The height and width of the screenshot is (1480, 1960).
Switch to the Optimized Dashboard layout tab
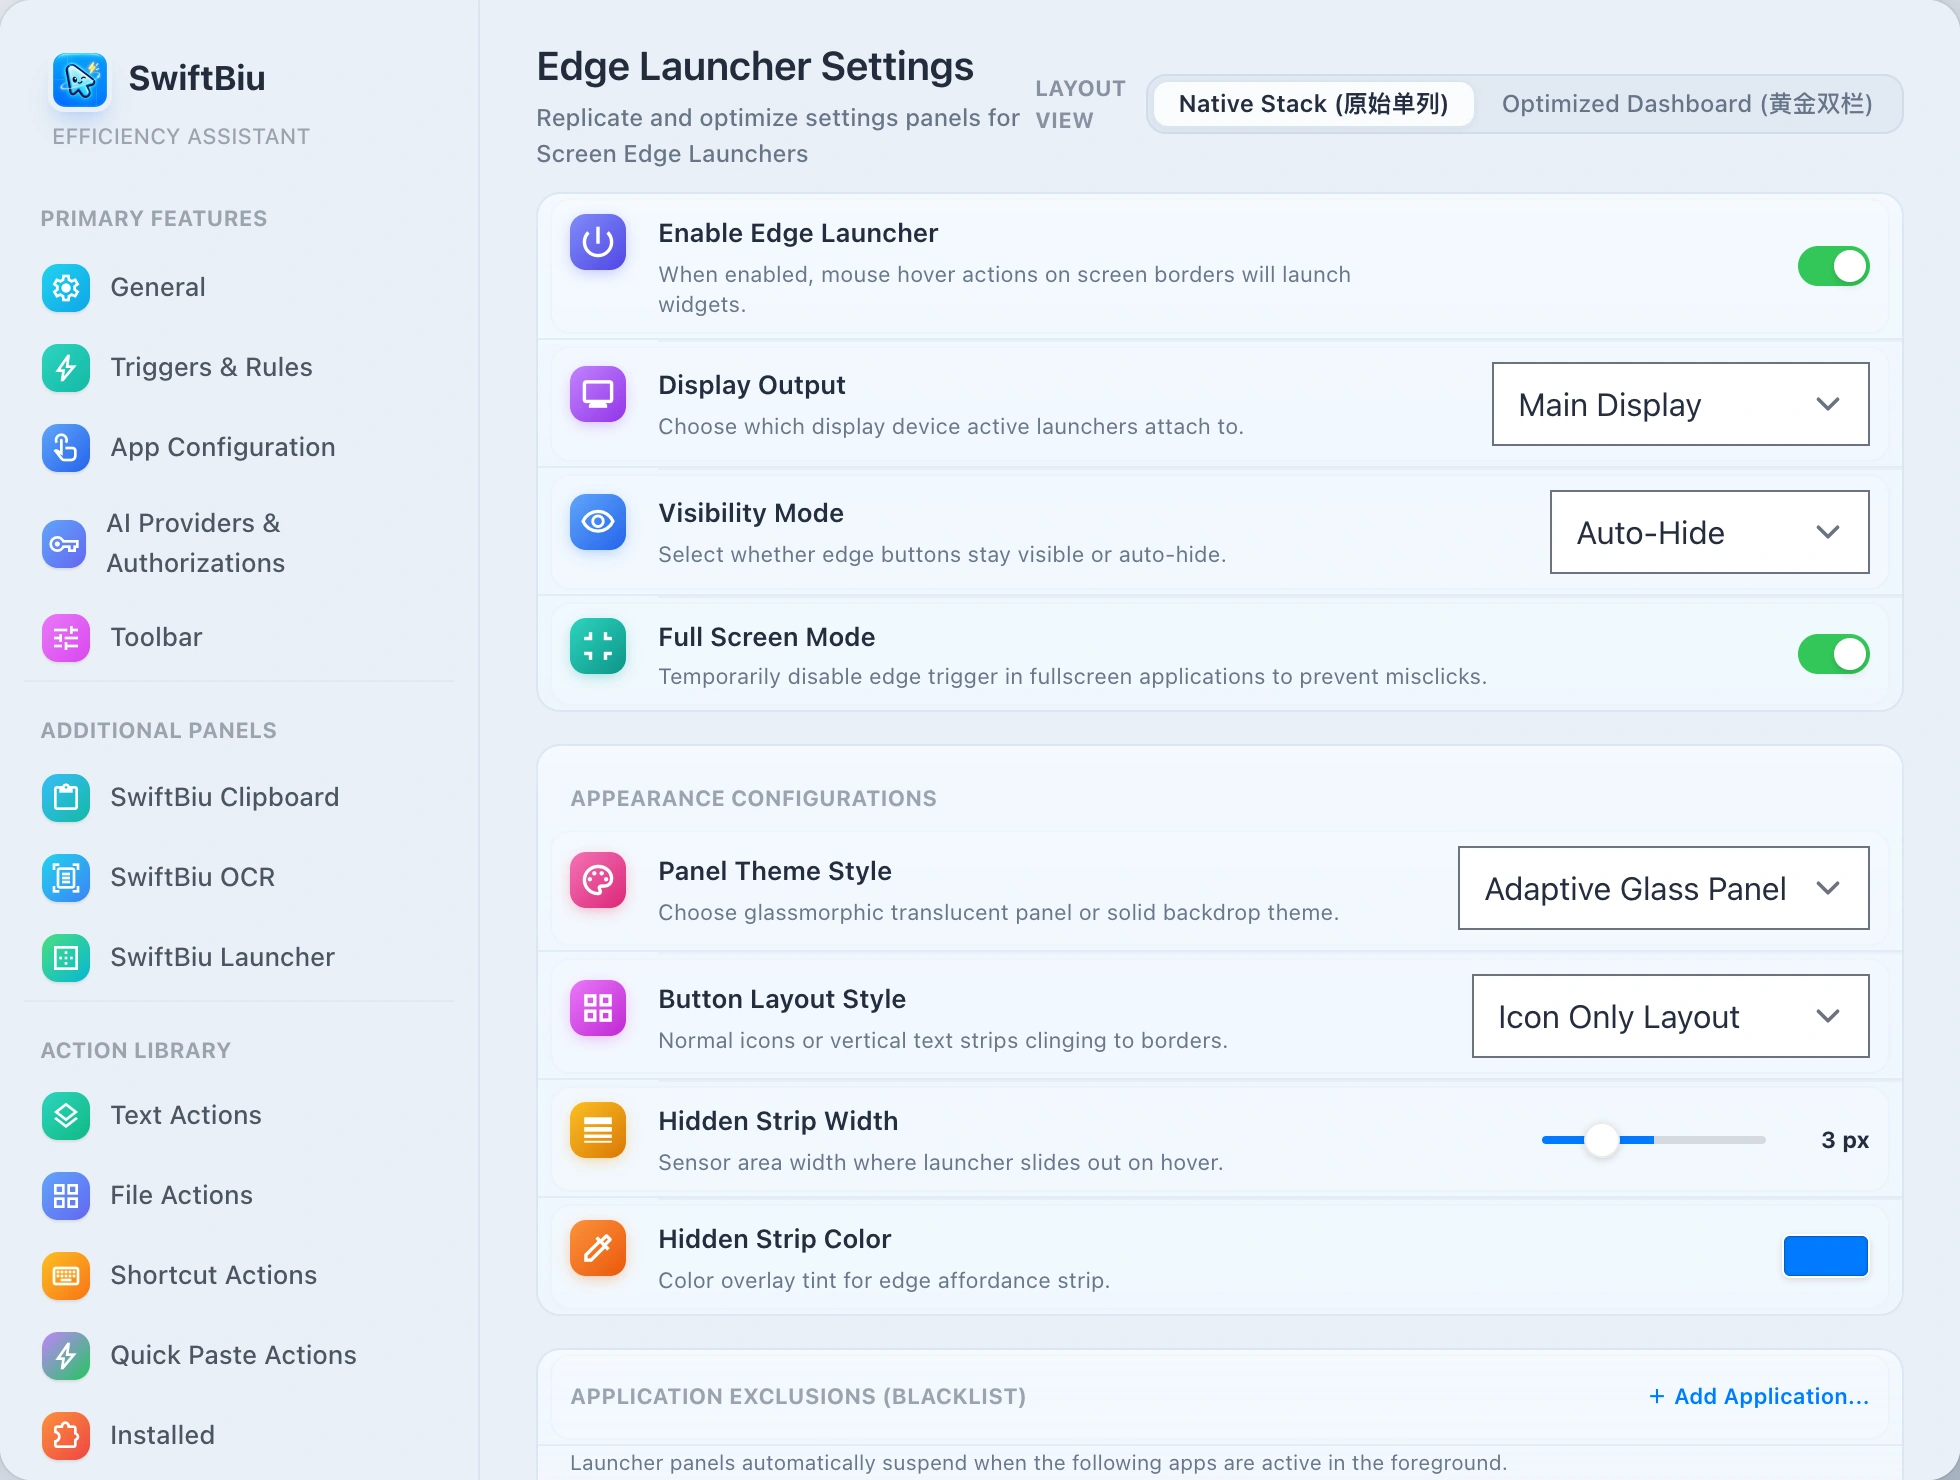tap(1687, 104)
